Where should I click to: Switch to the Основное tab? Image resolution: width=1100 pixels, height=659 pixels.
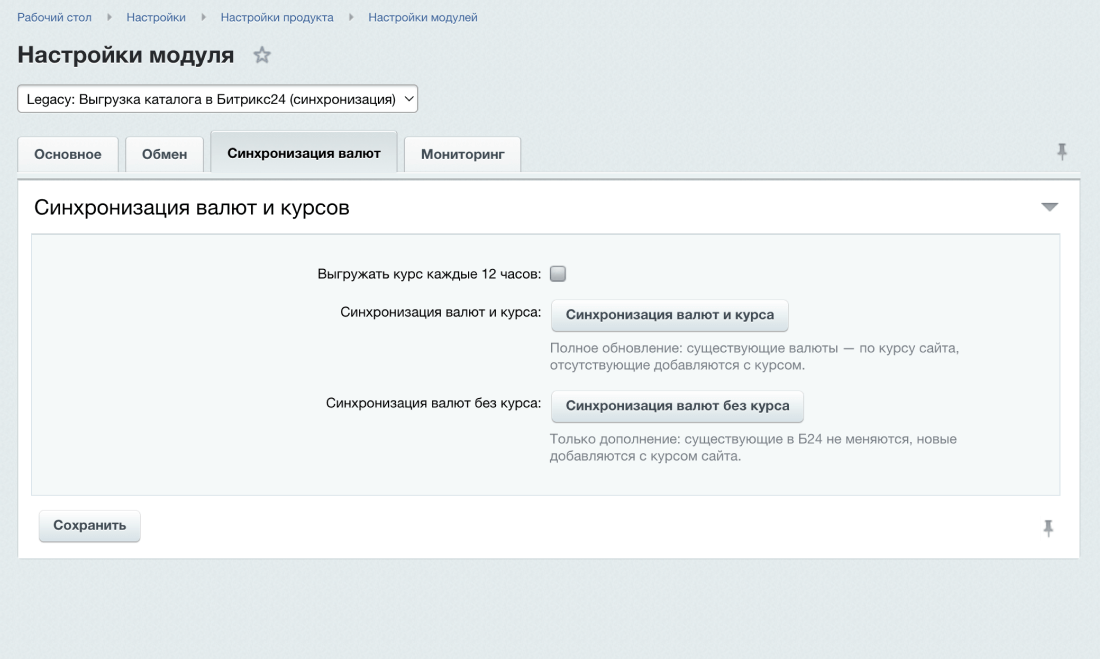(x=68, y=155)
